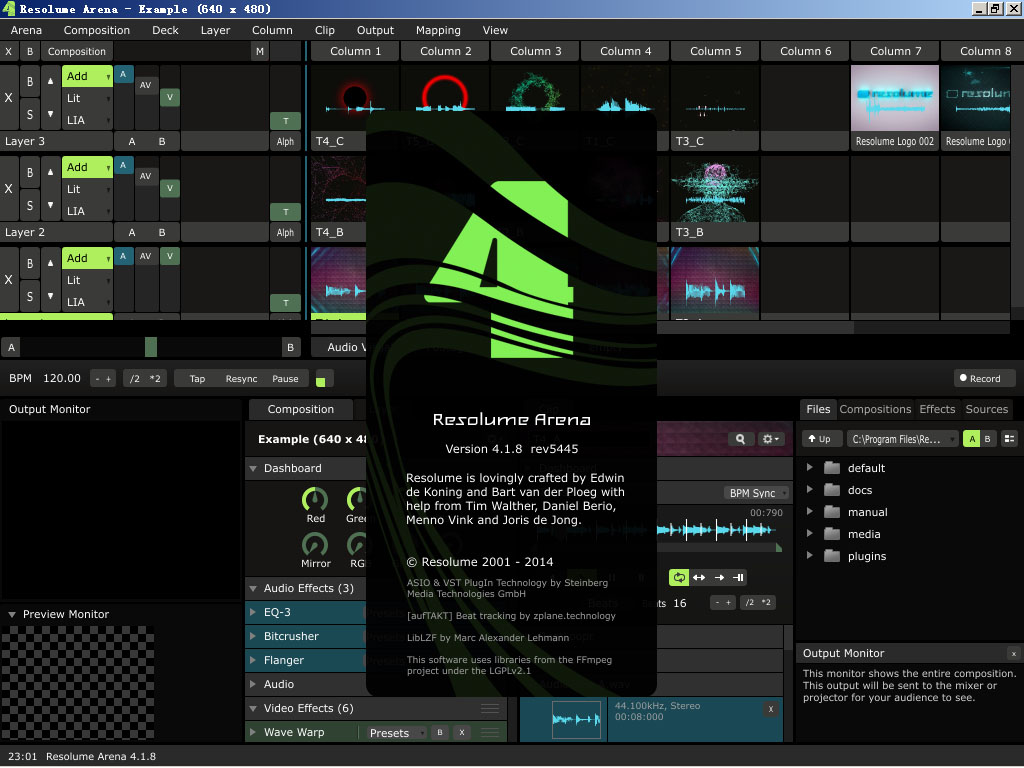Clear Layer 2 with its X button
The height and width of the screenshot is (768, 1024).
8,189
